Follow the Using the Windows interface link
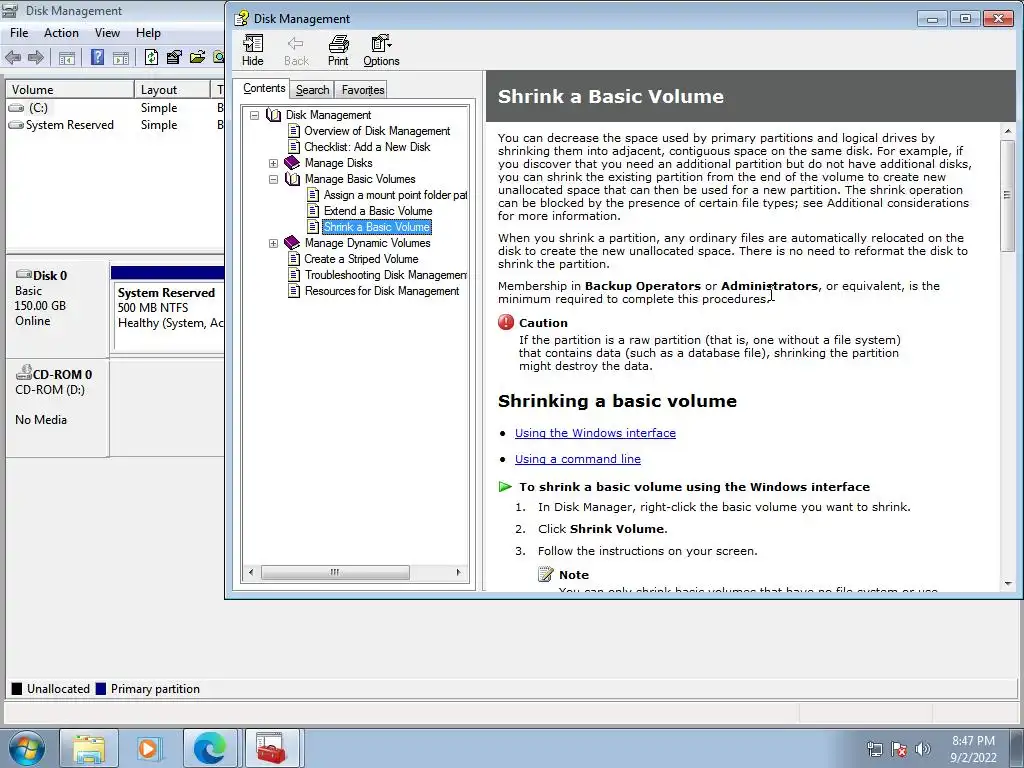The height and width of the screenshot is (768, 1024). click(x=595, y=433)
